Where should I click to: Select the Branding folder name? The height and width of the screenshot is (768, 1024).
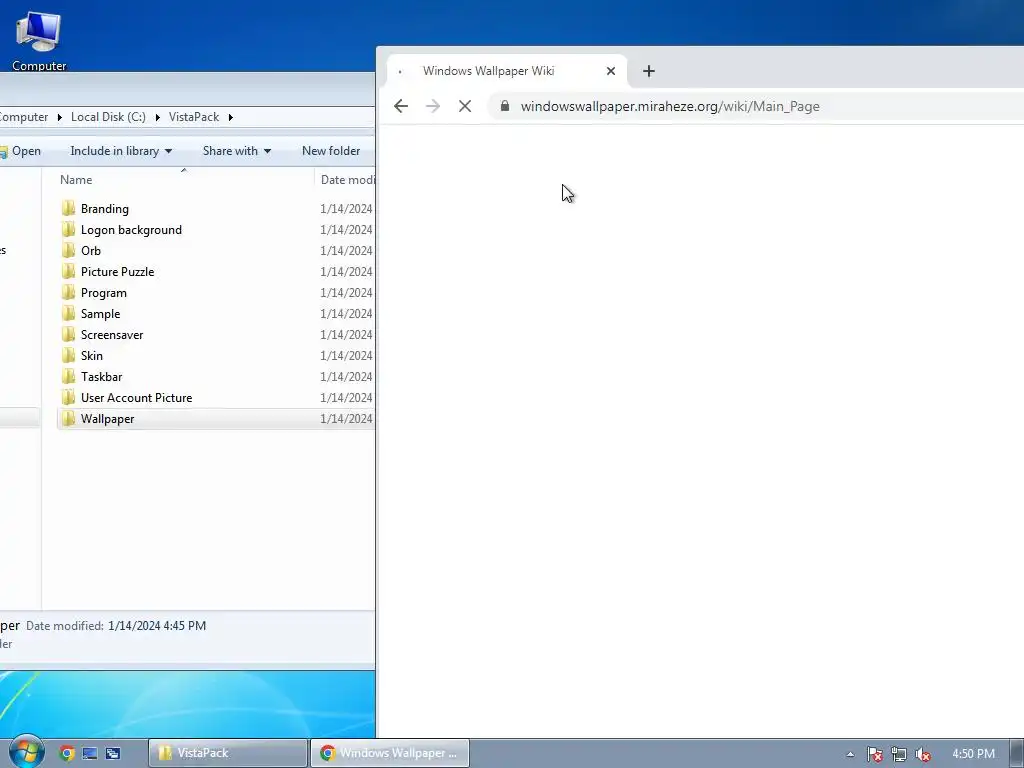point(104,209)
